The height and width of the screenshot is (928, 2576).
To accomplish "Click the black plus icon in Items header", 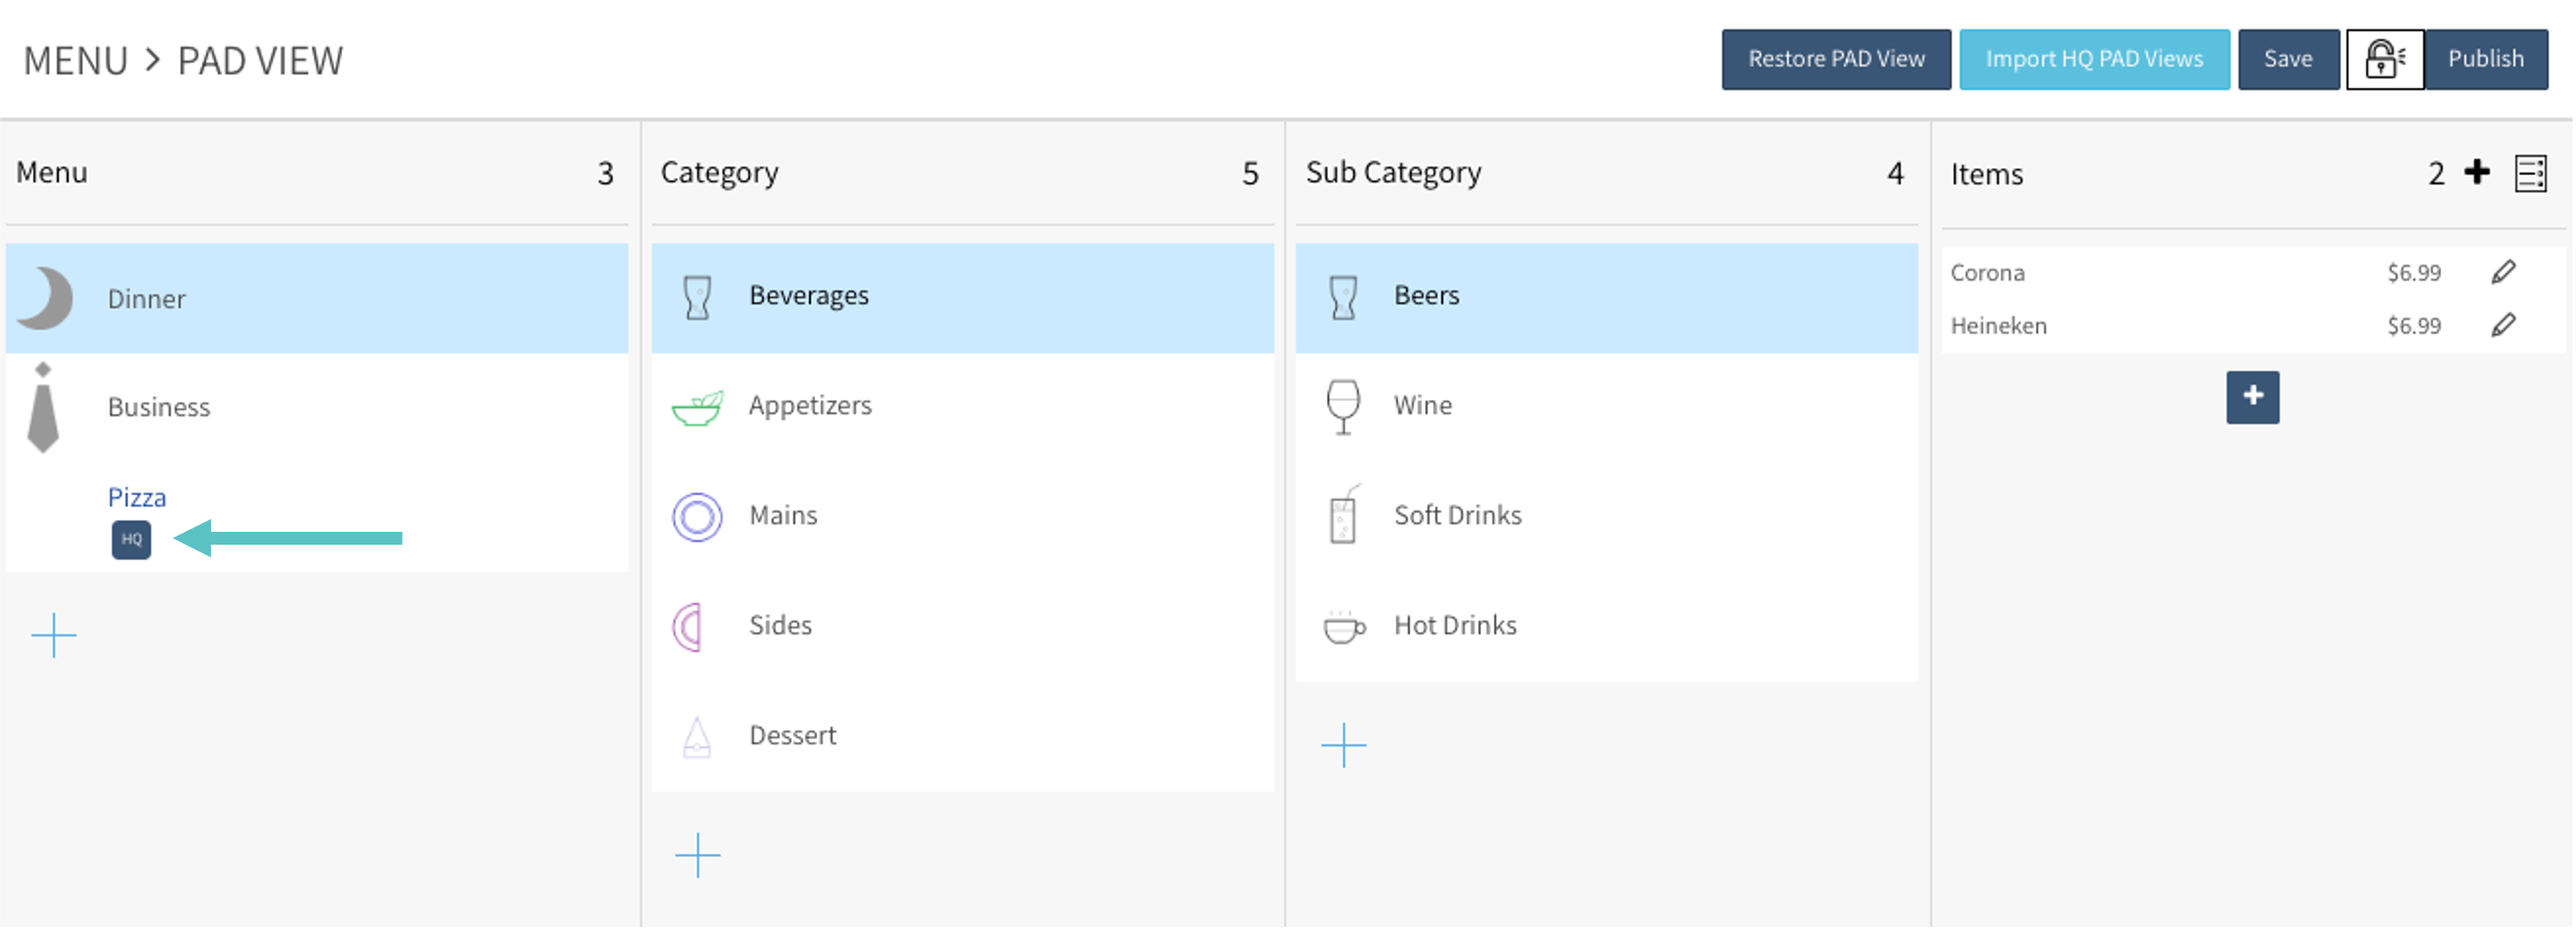I will 2477,172.
